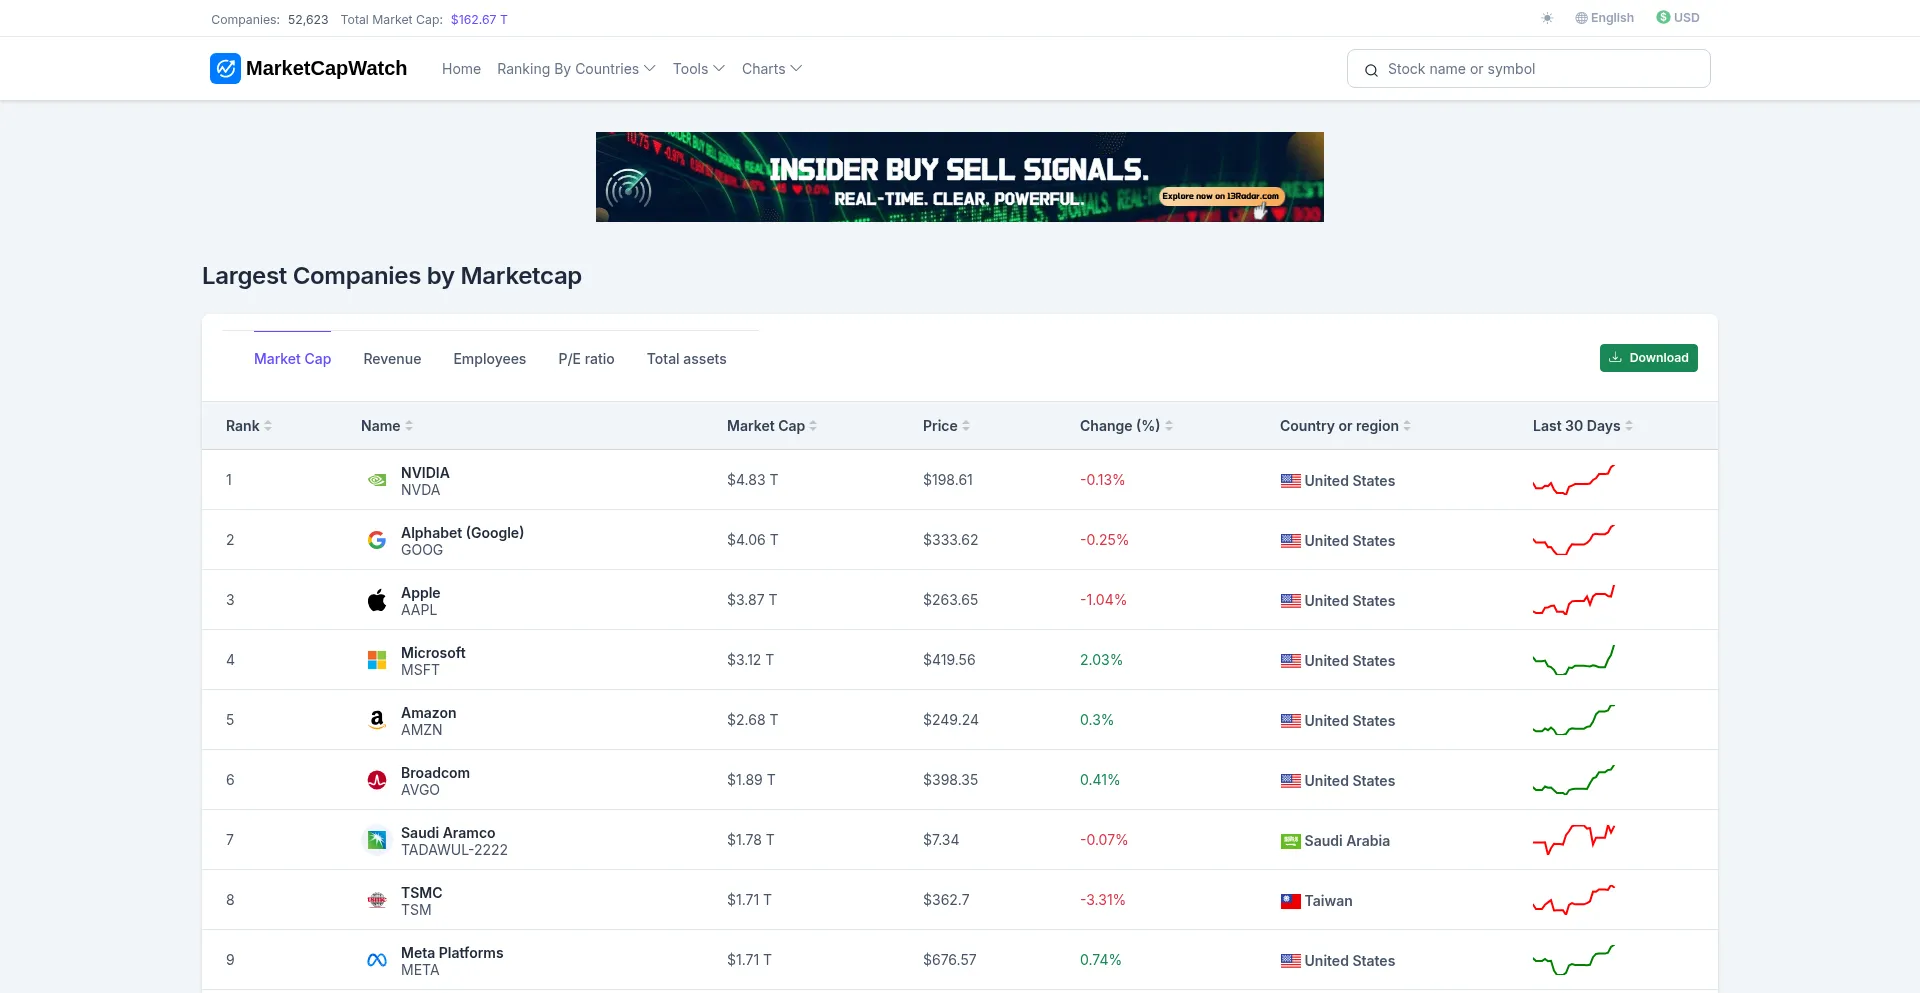Click the search magnifier icon

click(1371, 70)
